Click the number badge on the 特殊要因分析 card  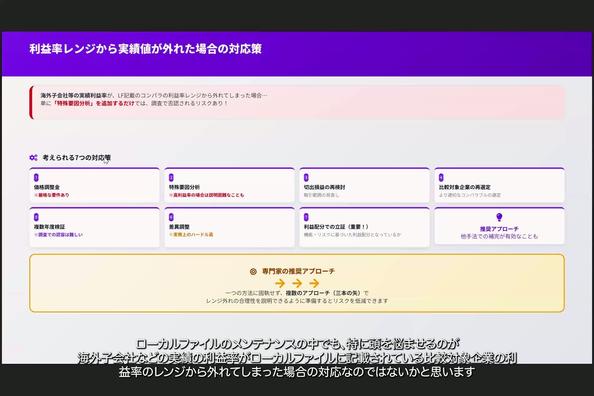pyautogui.click(x=171, y=177)
